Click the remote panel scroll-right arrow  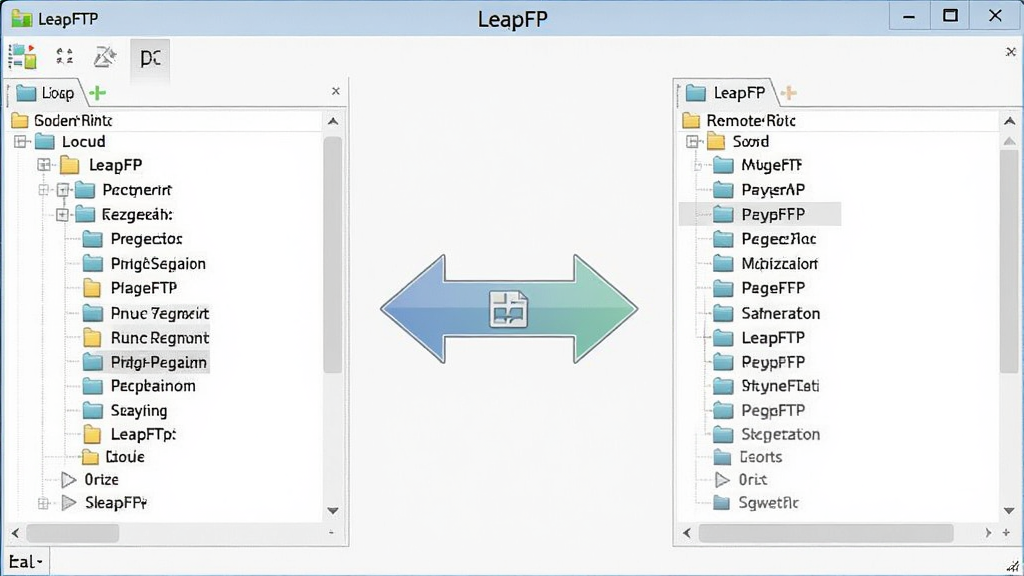(x=988, y=533)
